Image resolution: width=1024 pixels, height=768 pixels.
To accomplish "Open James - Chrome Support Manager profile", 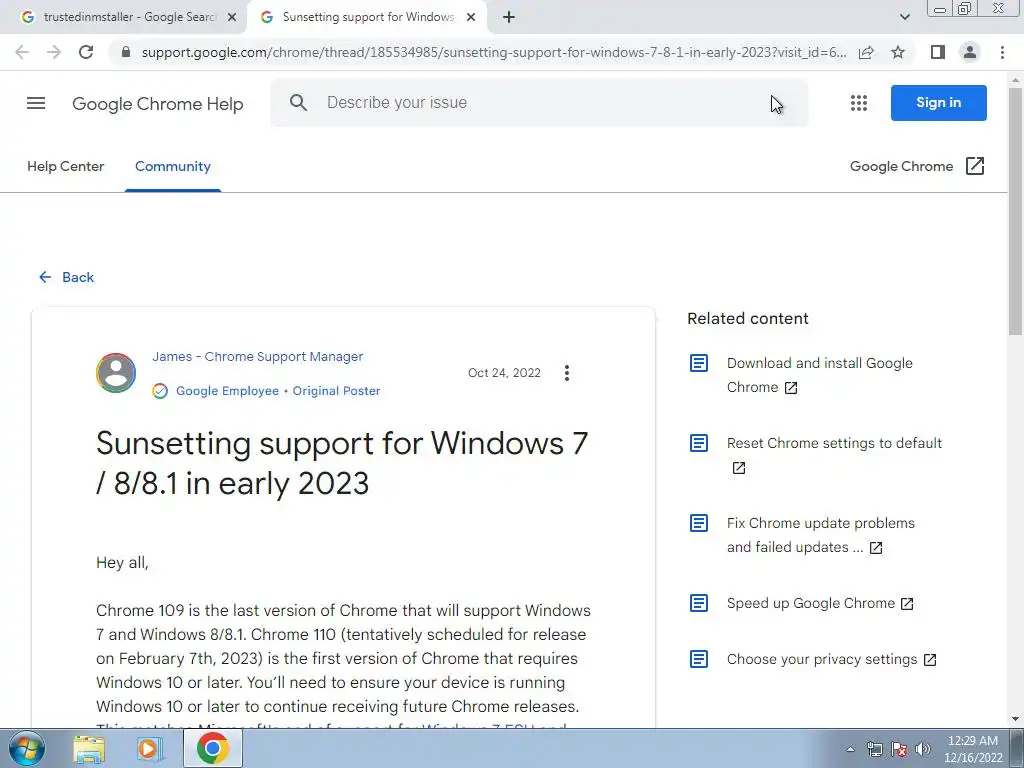I will click(257, 357).
